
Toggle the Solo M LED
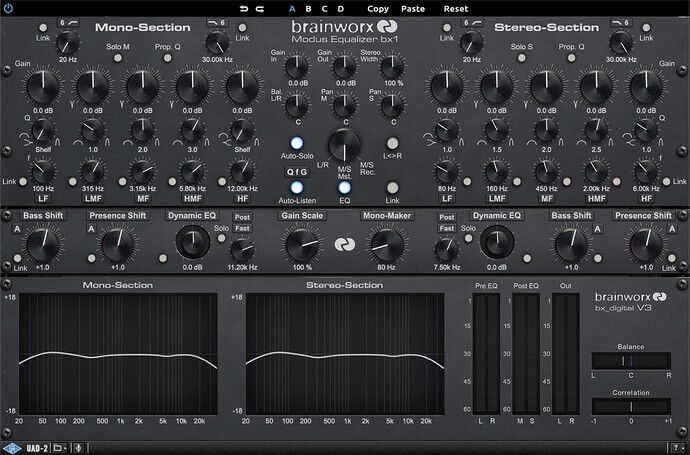pos(117,58)
